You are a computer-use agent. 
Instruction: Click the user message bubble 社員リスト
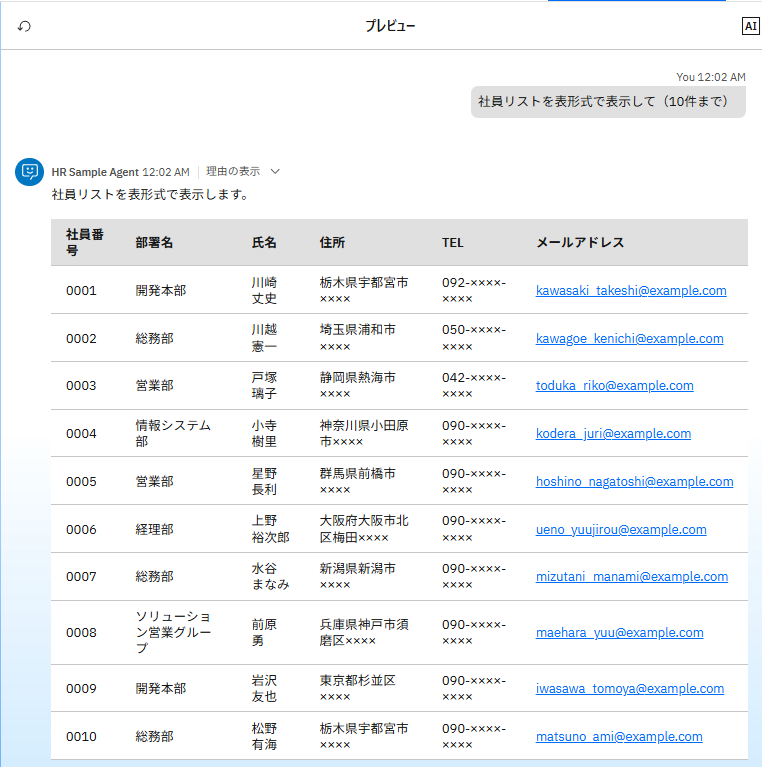click(607, 101)
